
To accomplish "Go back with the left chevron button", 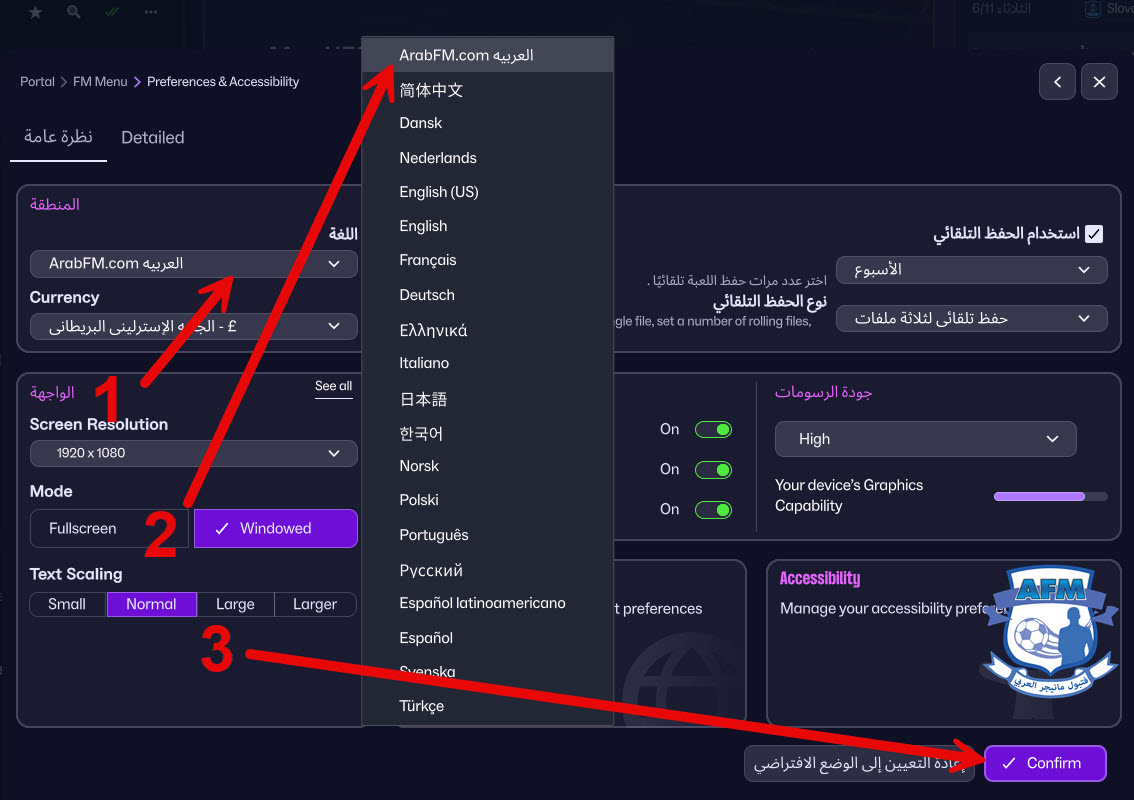I will pyautogui.click(x=1057, y=82).
